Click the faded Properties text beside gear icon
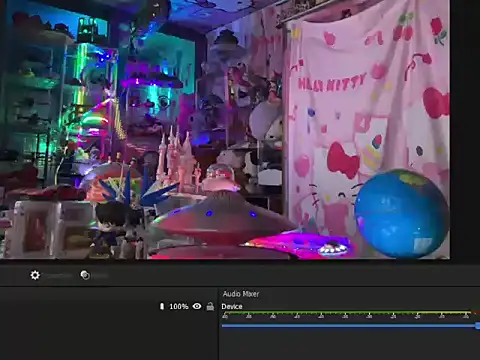The image size is (480, 360). (x=59, y=276)
